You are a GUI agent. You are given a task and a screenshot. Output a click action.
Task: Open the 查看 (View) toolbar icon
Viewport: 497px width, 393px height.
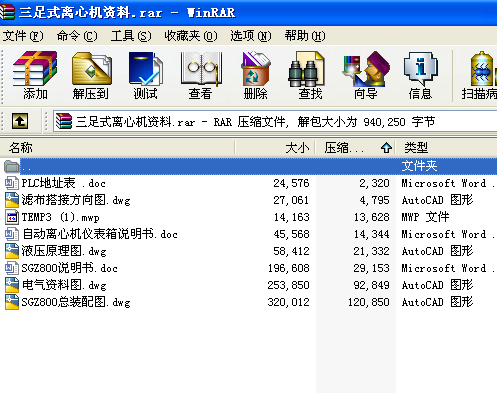point(201,69)
